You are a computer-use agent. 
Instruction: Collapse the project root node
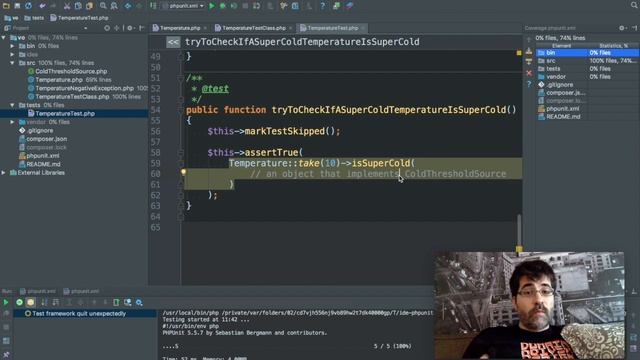point(4,38)
